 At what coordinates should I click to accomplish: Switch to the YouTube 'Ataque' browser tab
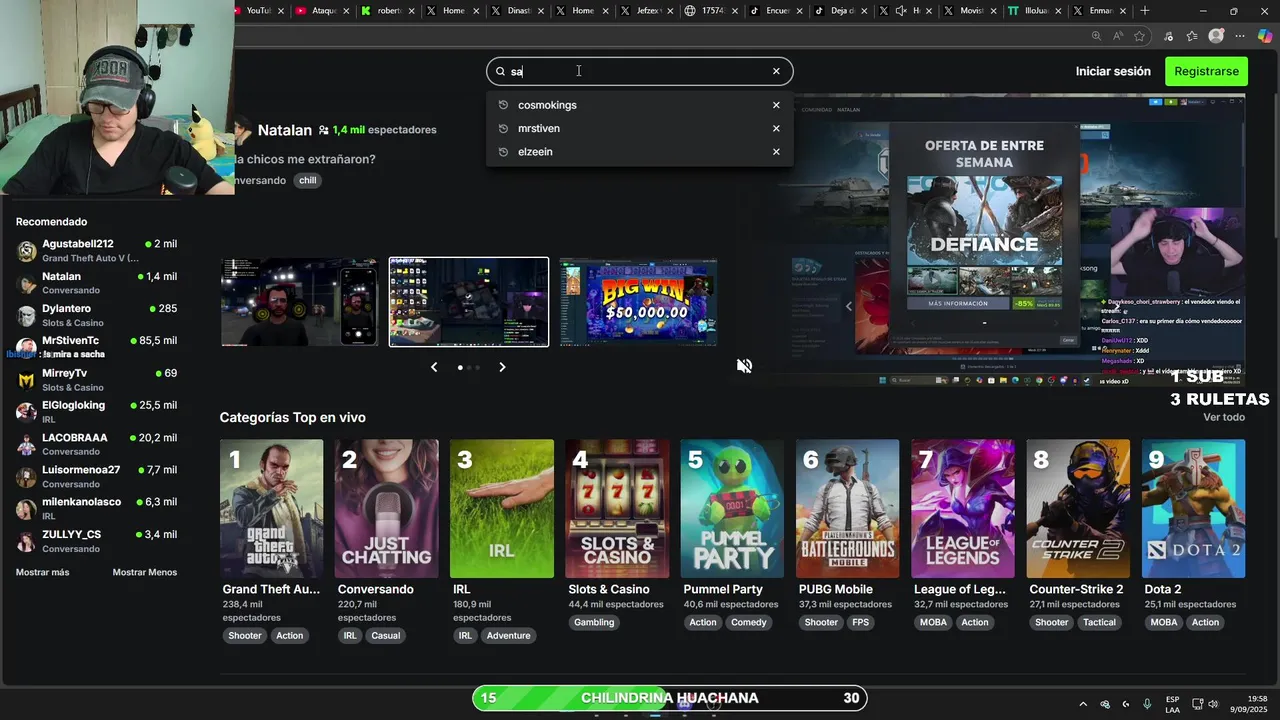pyautogui.click(x=324, y=11)
